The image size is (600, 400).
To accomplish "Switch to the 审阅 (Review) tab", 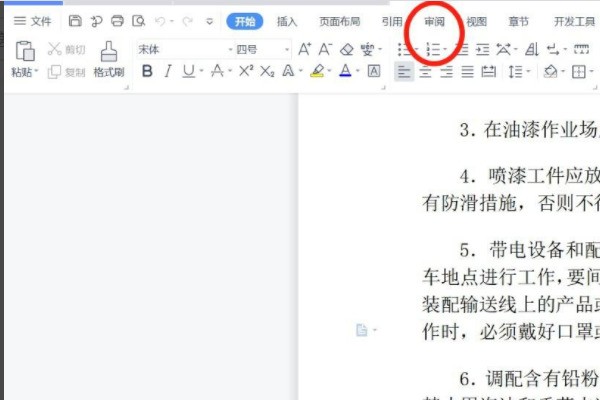I will (x=434, y=21).
